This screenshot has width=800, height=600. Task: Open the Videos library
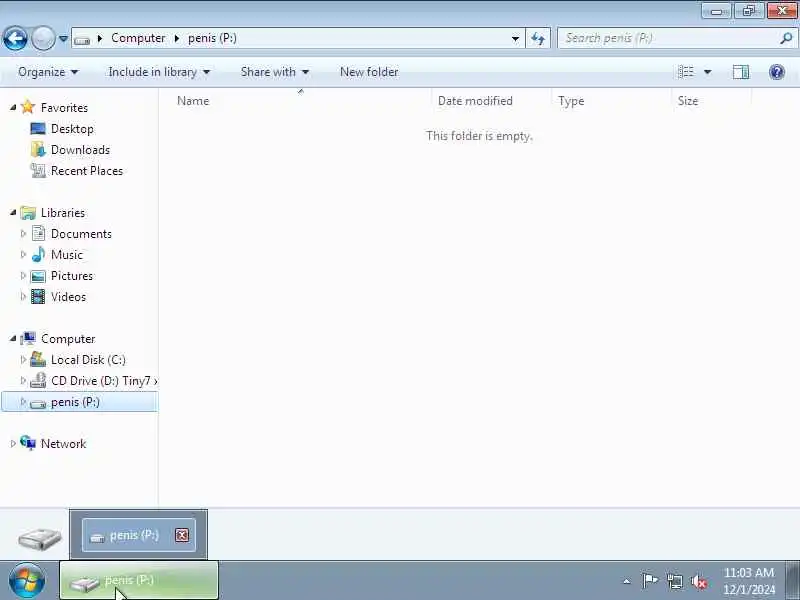[x=68, y=296]
